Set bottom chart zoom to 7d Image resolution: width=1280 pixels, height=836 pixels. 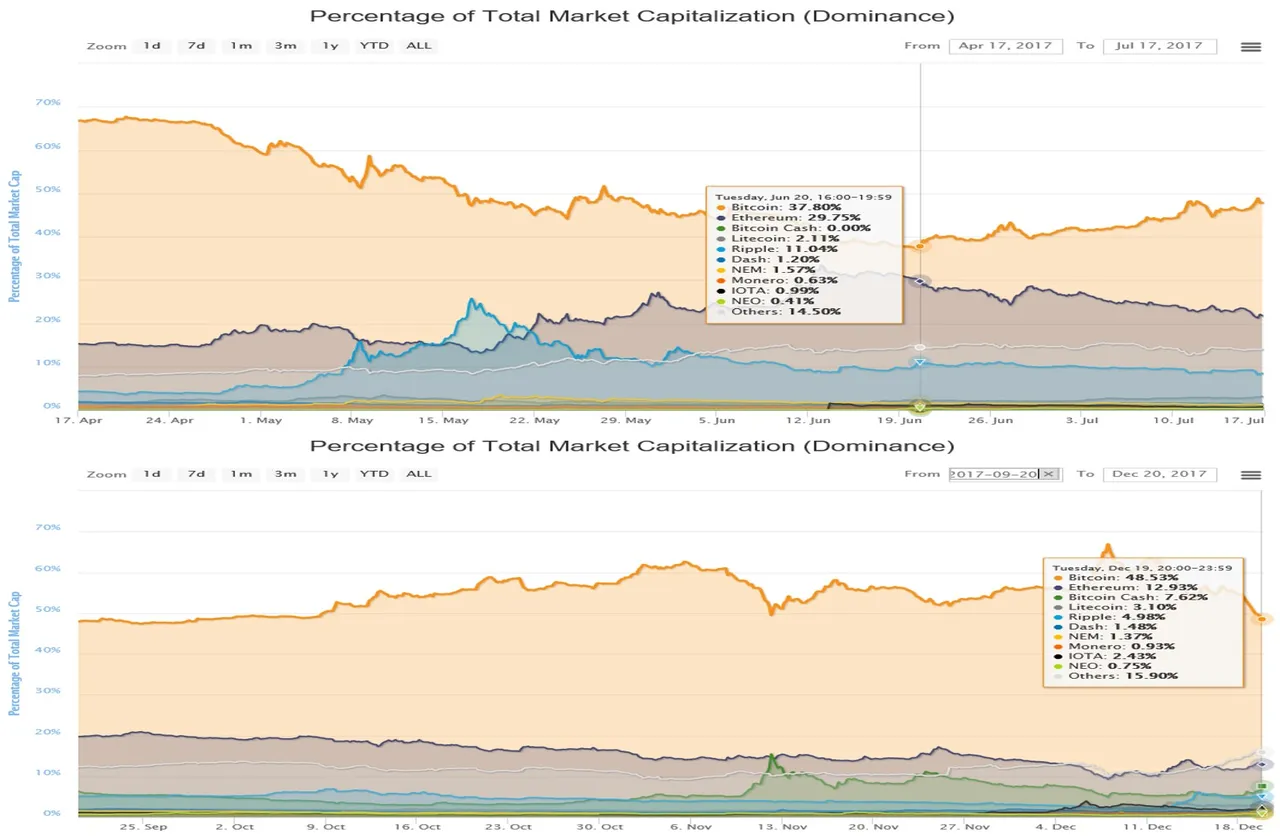pyautogui.click(x=195, y=474)
